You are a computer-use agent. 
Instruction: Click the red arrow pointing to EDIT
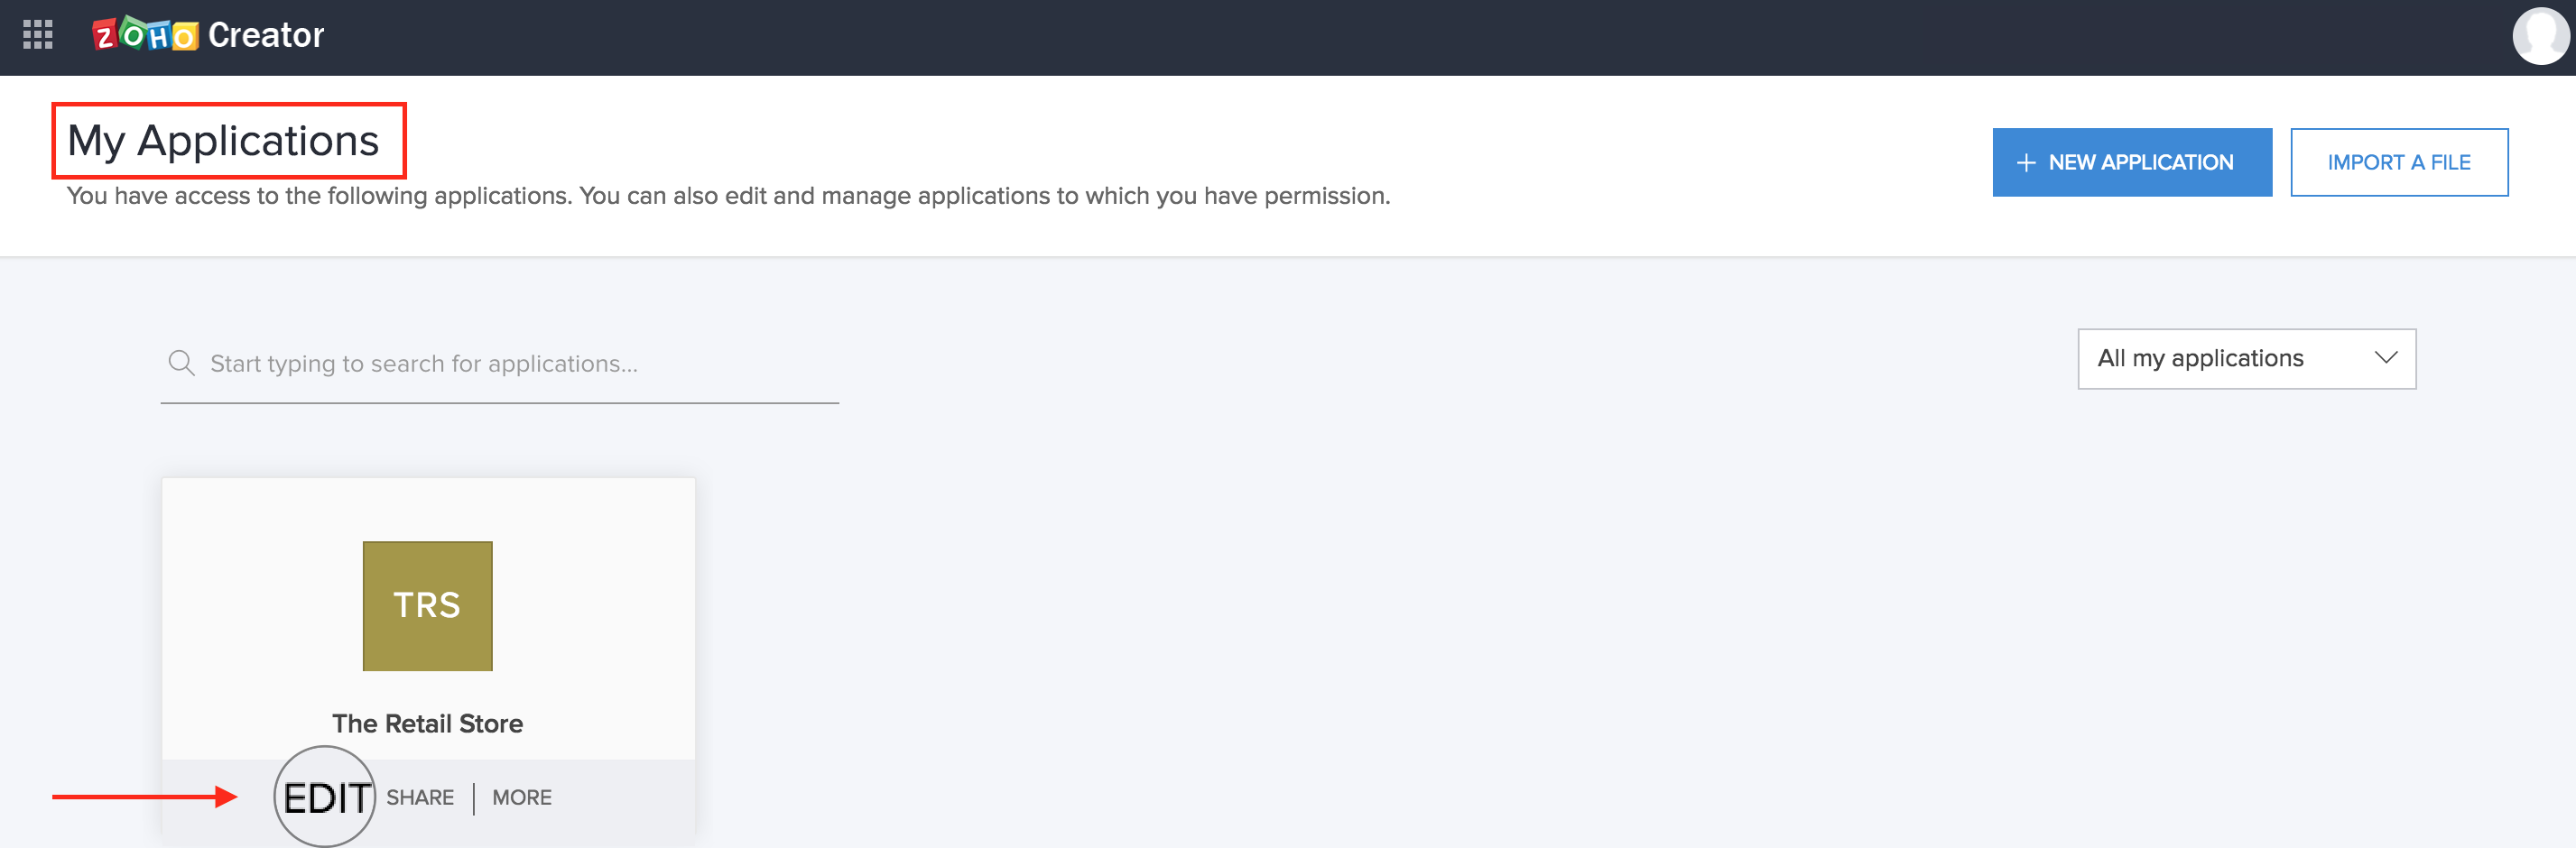145,797
